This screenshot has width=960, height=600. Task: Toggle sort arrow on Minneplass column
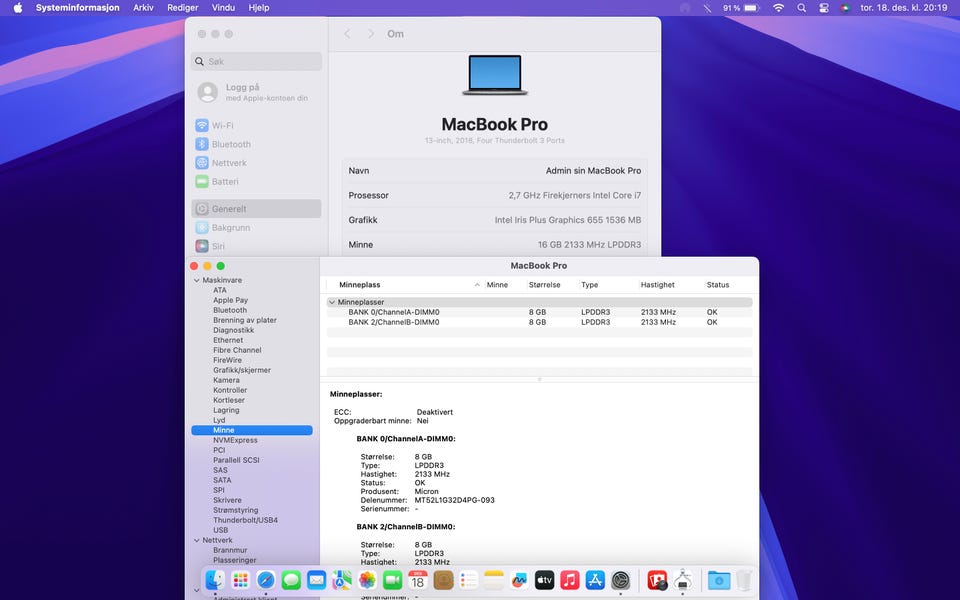point(477,285)
